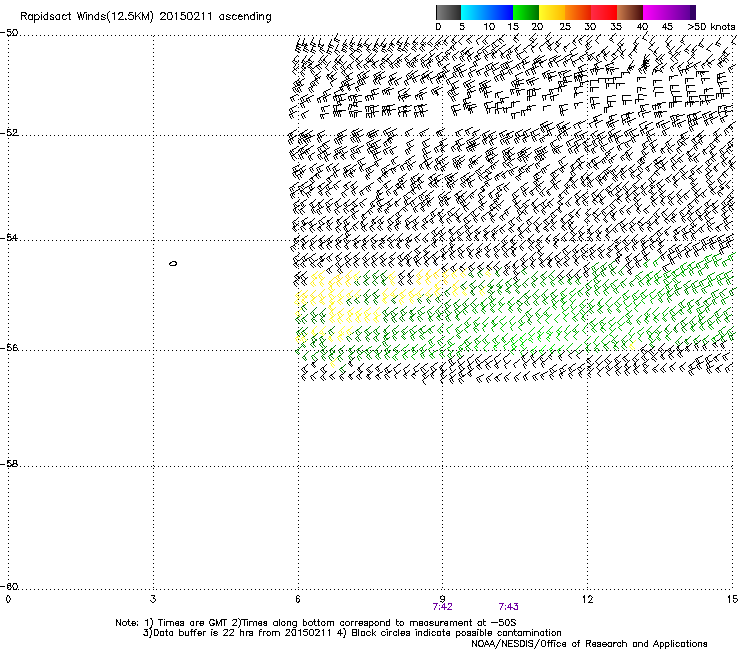740x650 pixels.
Task: Click the purple "7:43" swath time marker
Action: [508, 607]
